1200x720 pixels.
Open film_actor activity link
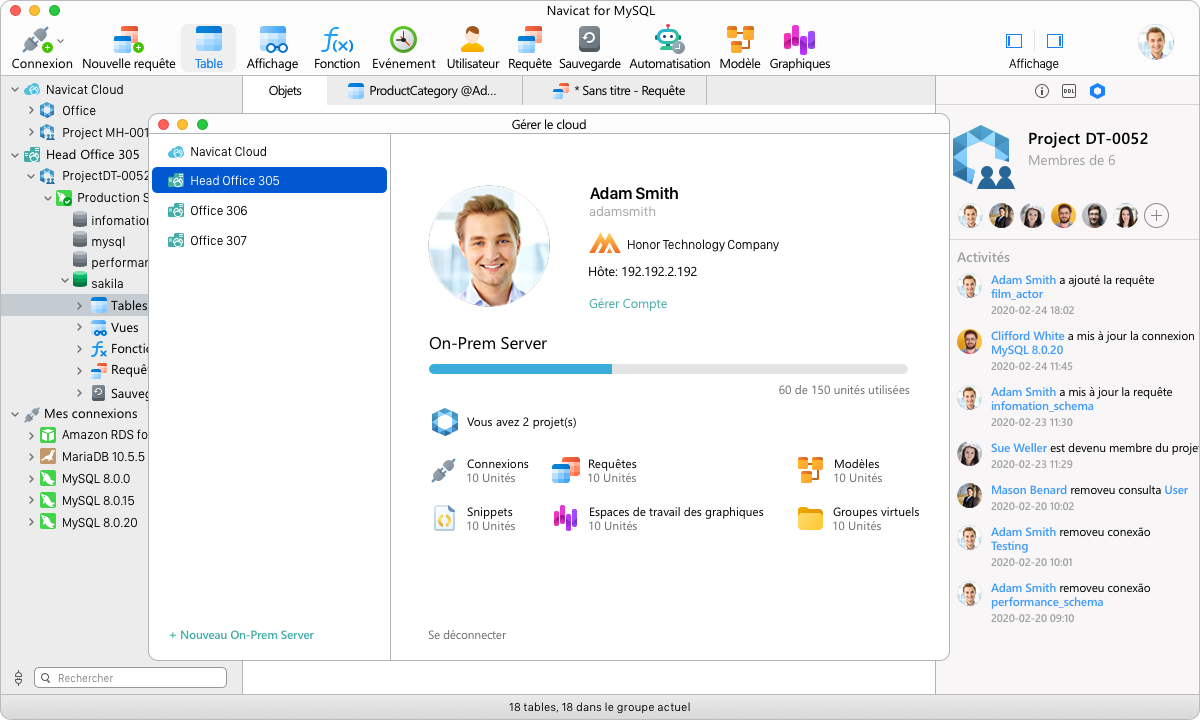coord(1017,294)
